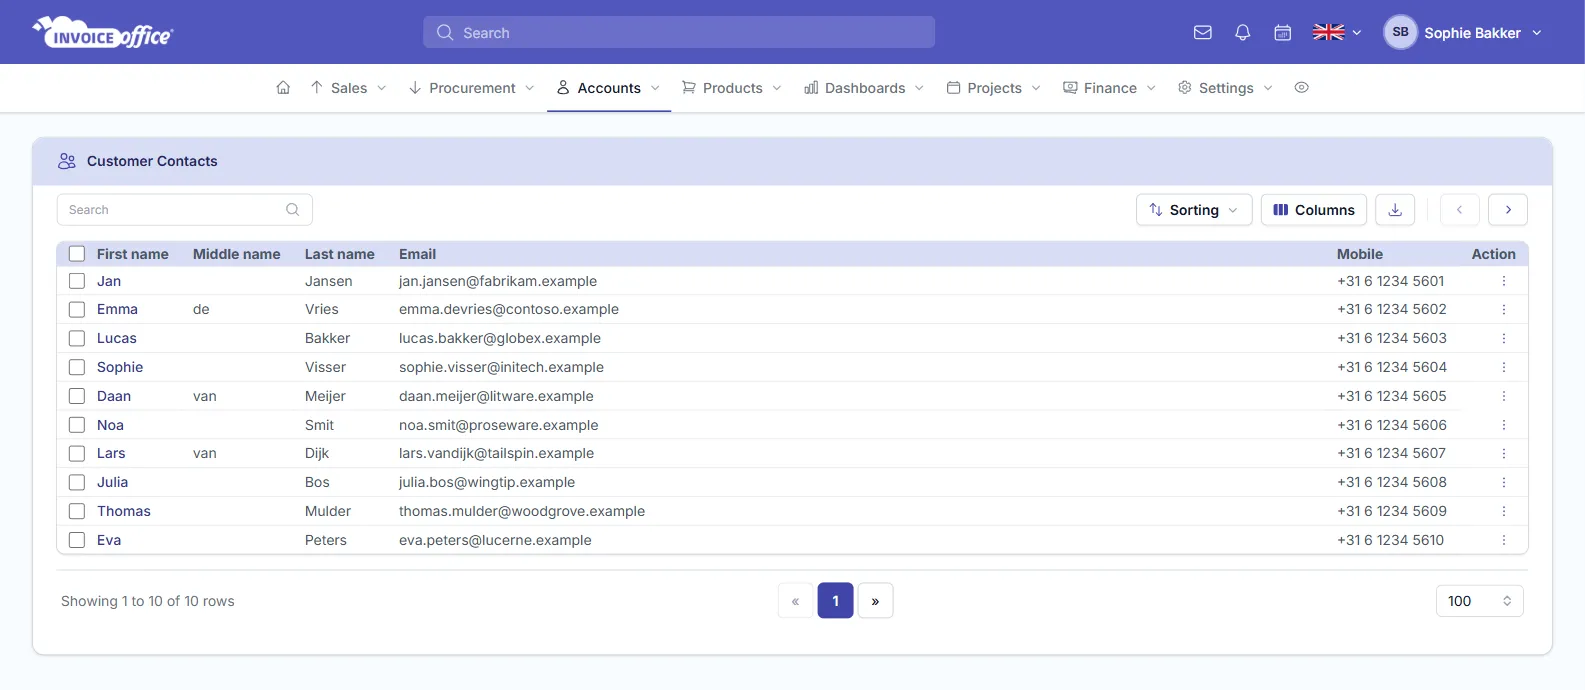1585x690 pixels.
Task: Open contact Thomas by first name link
Action: click(x=124, y=511)
